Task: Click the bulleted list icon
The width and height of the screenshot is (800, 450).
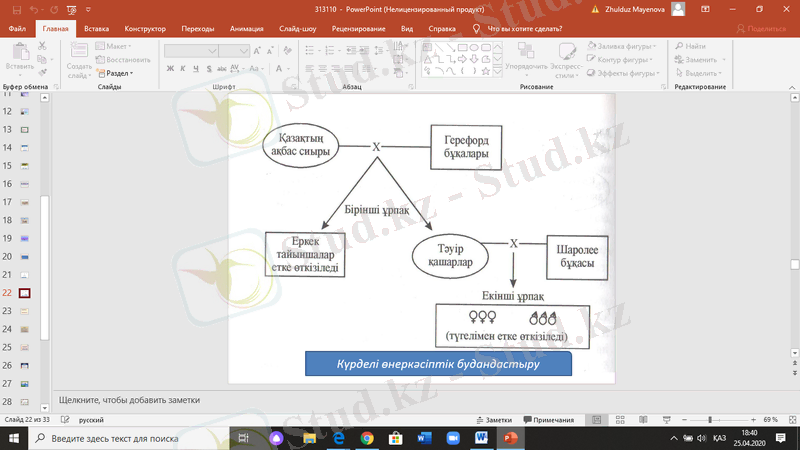Action: click(x=310, y=50)
